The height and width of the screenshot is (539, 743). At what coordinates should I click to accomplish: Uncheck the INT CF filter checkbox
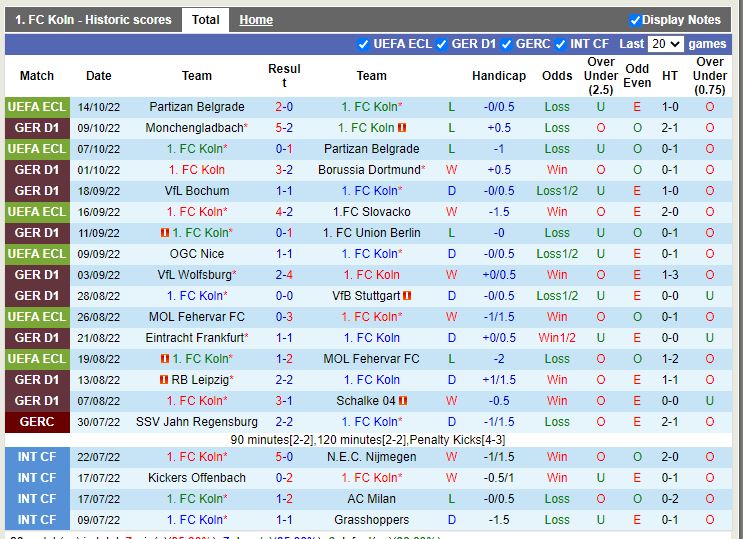click(x=560, y=44)
